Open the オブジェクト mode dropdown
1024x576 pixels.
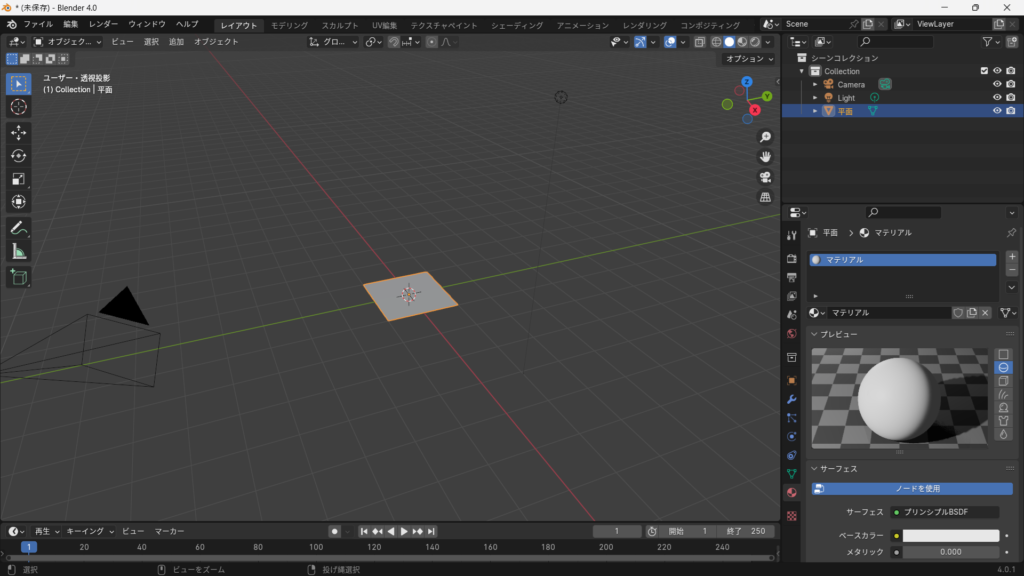tap(67, 42)
